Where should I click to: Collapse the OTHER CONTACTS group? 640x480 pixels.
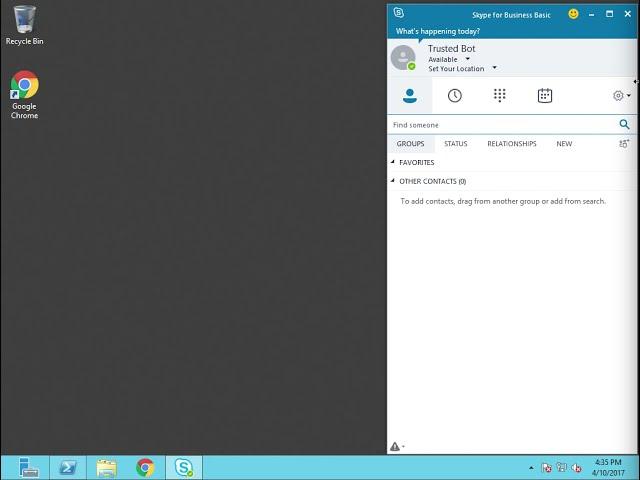coord(393,181)
